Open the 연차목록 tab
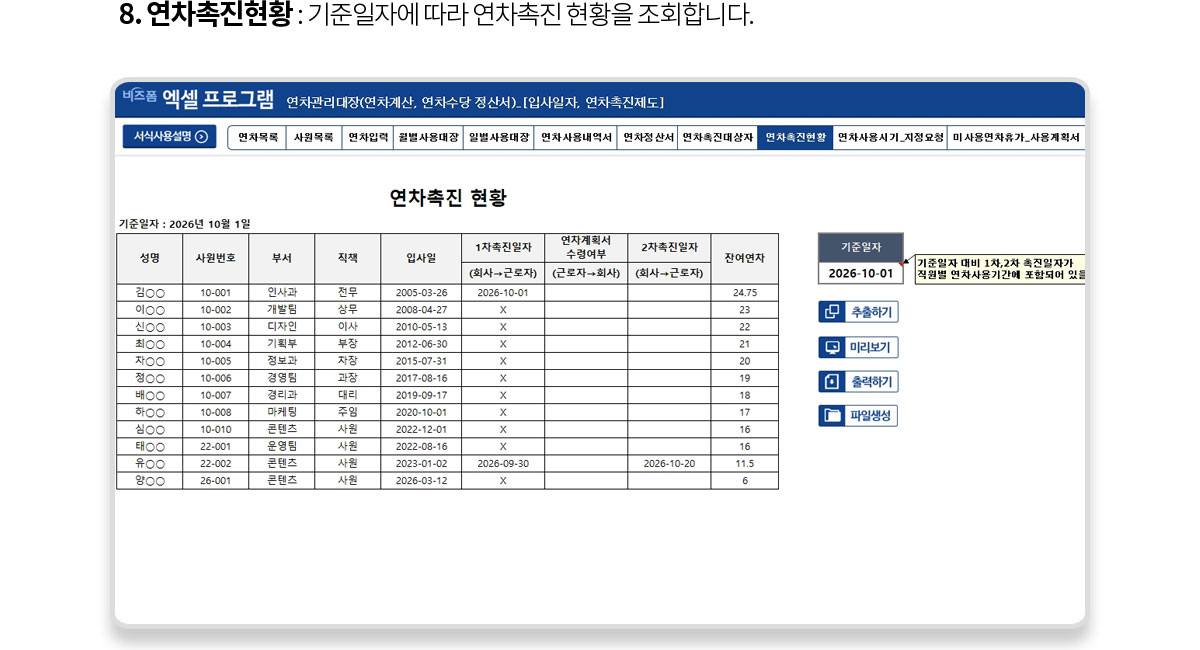 point(258,138)
